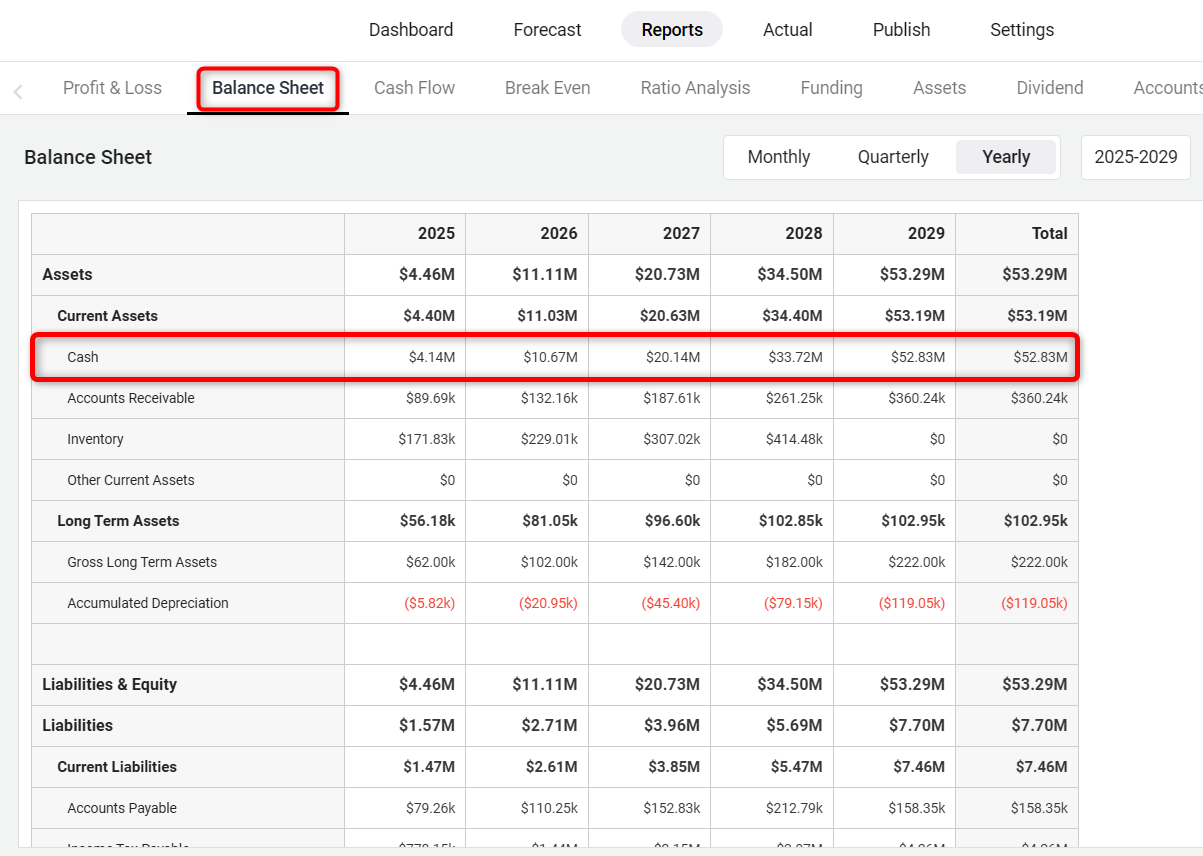Click the $414.48k Inventory value for 2028
The height and width of the screenshot is (856, 1203).
(x=794, y=439)
